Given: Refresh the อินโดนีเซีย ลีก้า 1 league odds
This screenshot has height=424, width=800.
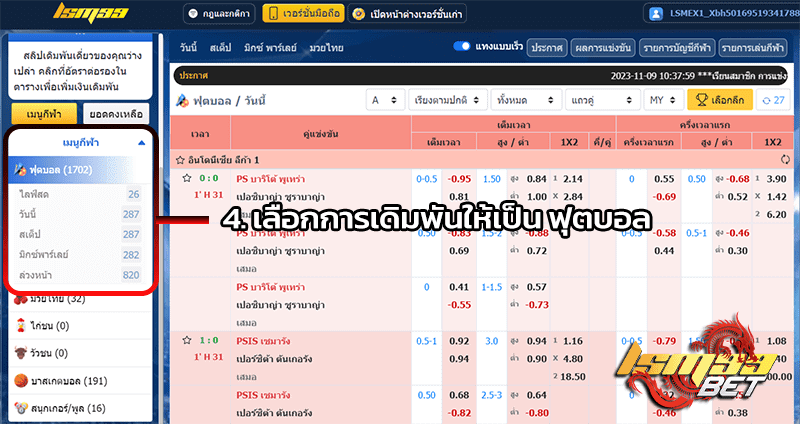Looking at the screenshot, I should 785,160.
